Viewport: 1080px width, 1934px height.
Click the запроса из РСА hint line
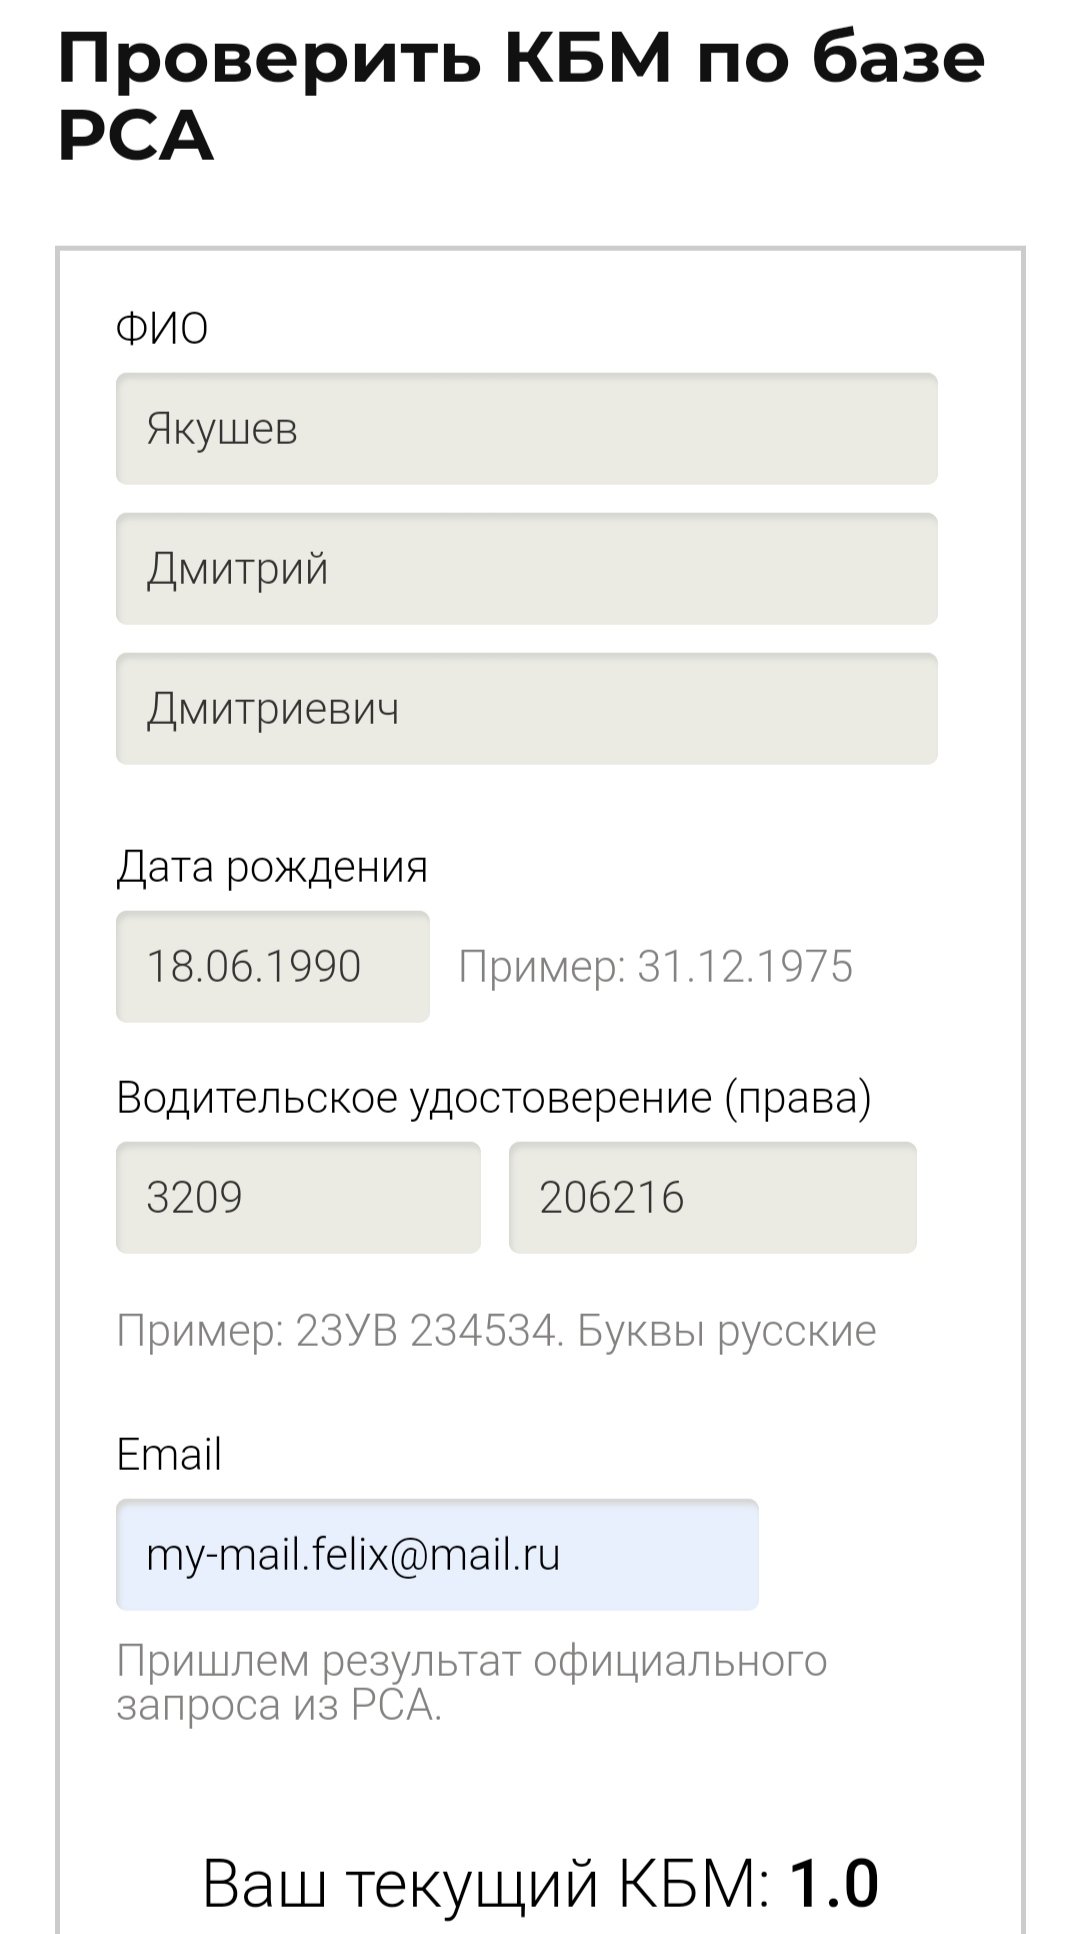279,1706
